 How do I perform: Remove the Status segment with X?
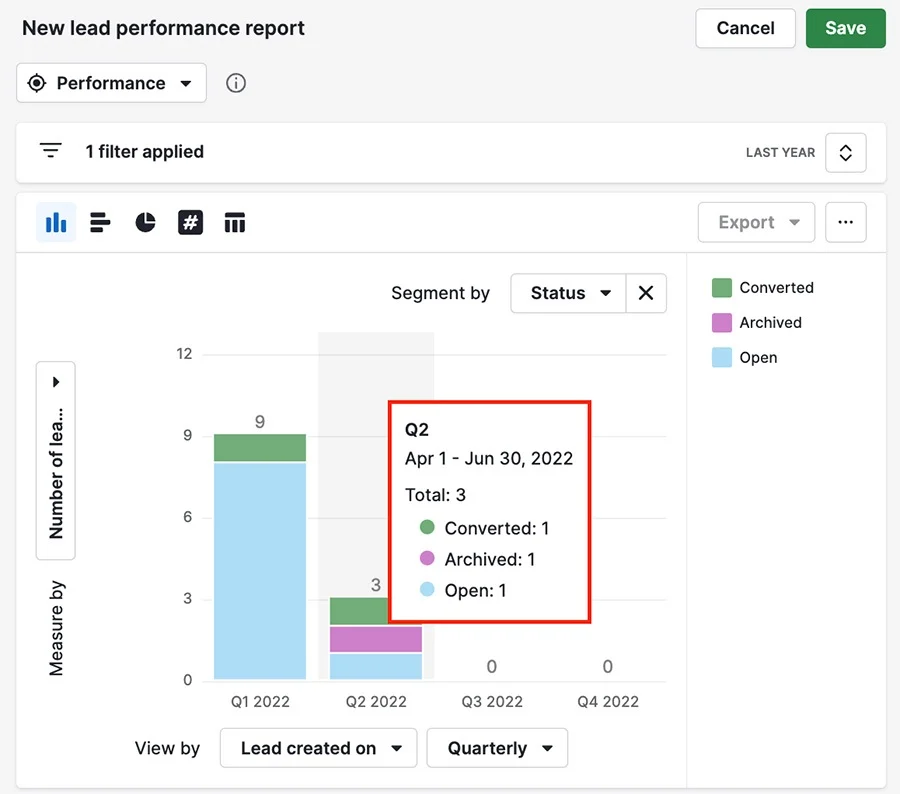tap(646, 293)
